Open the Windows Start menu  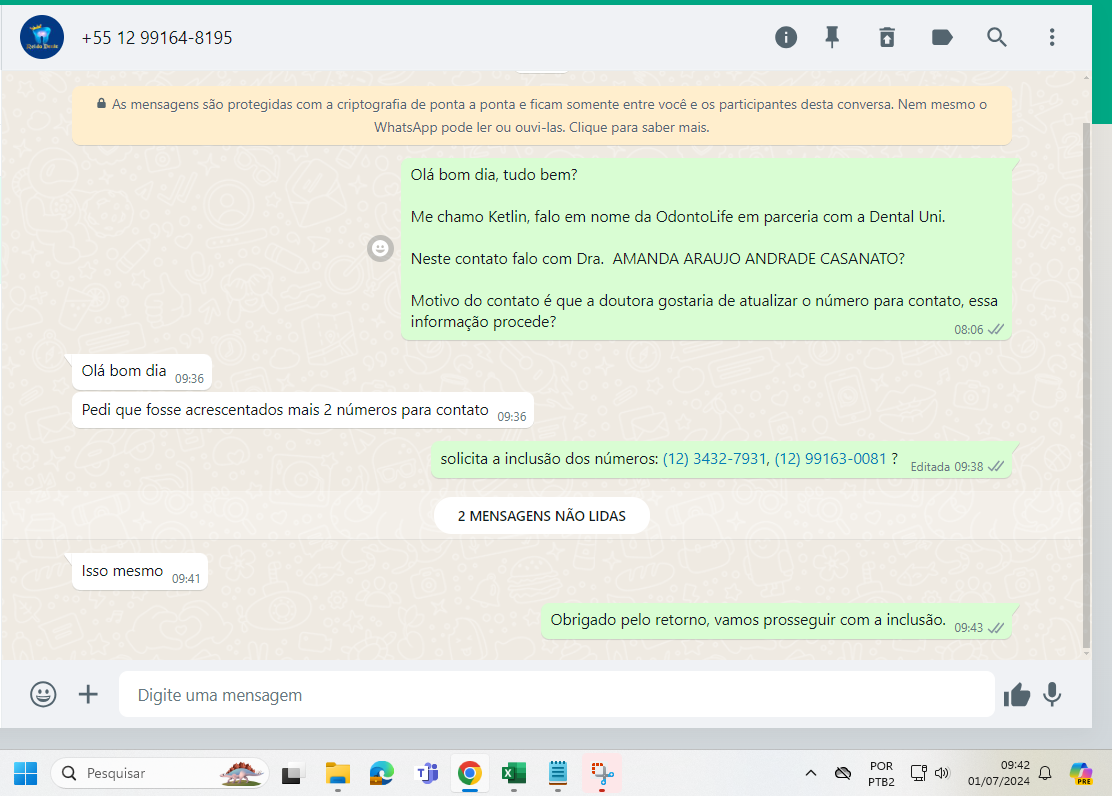point(26,773)
